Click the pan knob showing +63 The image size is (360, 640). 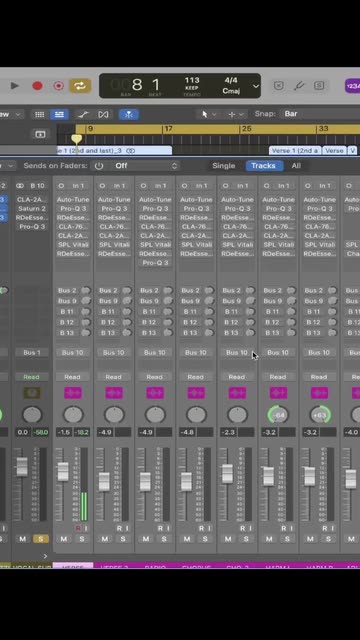(320, 415)
